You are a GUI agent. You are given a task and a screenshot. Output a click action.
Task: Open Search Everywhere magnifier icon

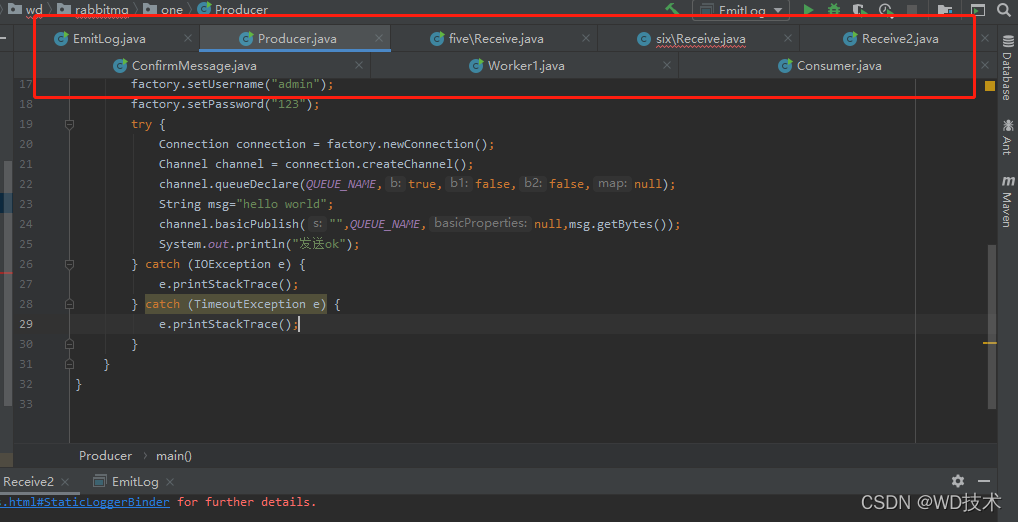coord(1004,9)
